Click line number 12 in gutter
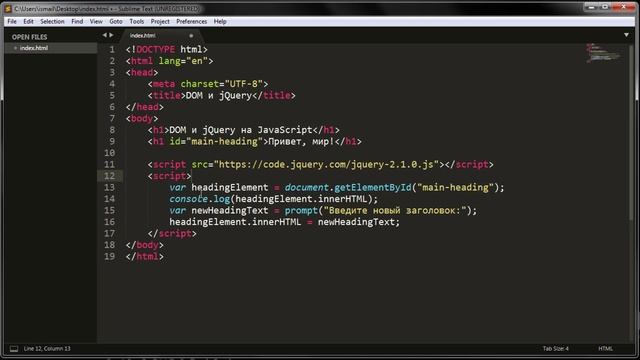640x360 pixels. click(109, 176)
